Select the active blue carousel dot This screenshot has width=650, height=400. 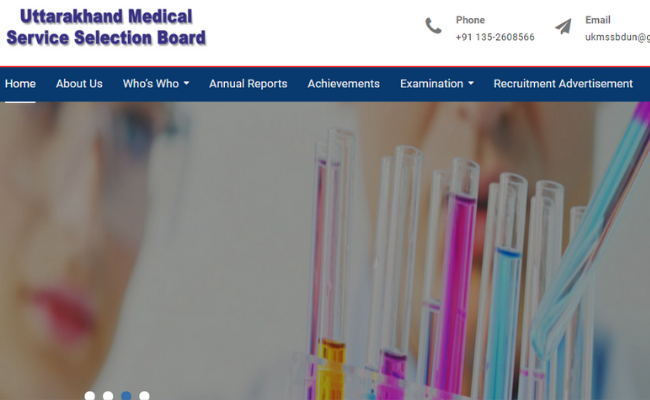point(126,395)
